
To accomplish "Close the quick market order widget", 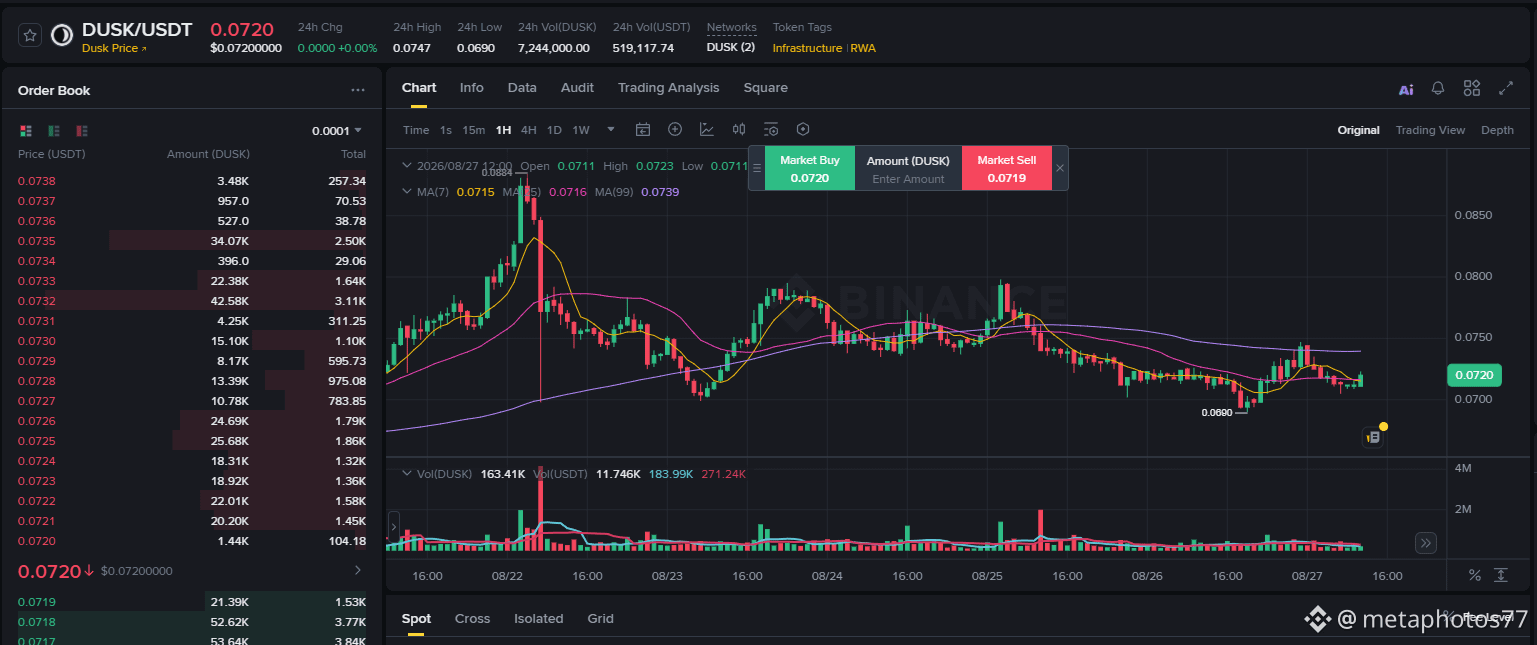I will click(1060, 168).
